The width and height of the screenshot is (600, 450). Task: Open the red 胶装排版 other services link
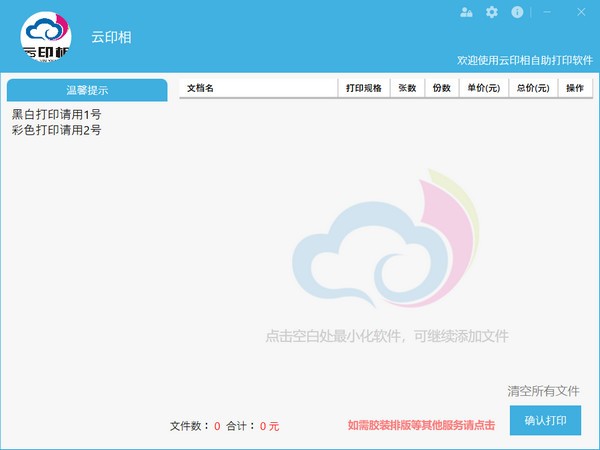421,425
